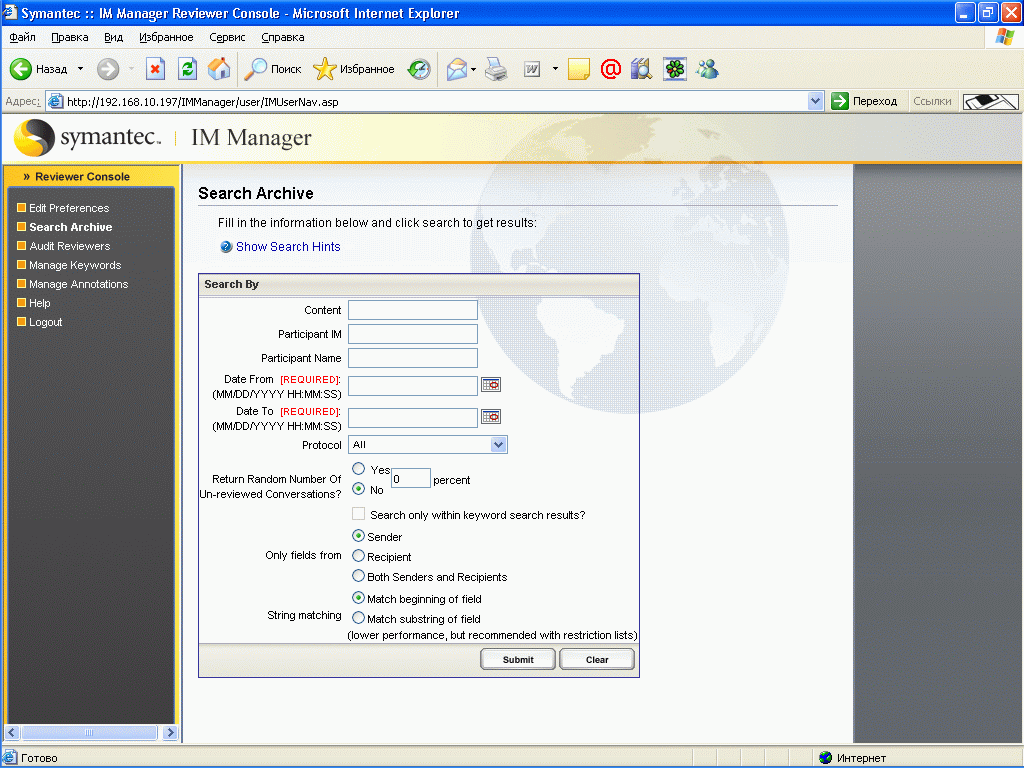Click the Symantec logo
This screenshot has width=1024, height=768.
click(87, 137)
